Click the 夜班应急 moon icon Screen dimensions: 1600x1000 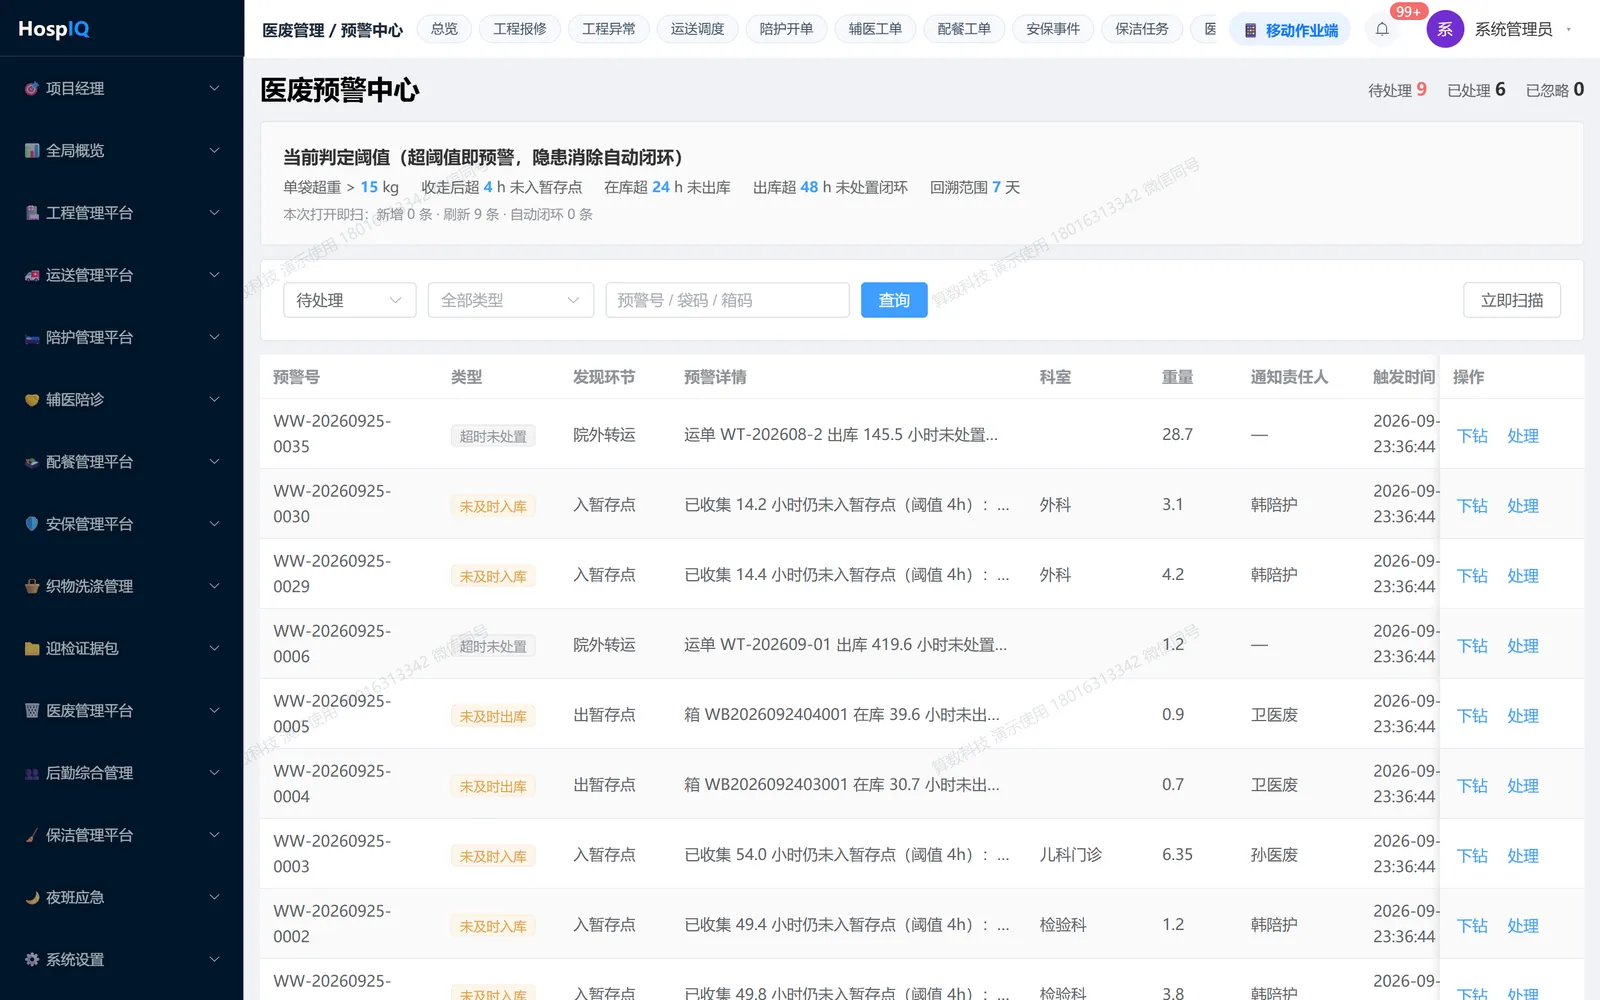32,897
